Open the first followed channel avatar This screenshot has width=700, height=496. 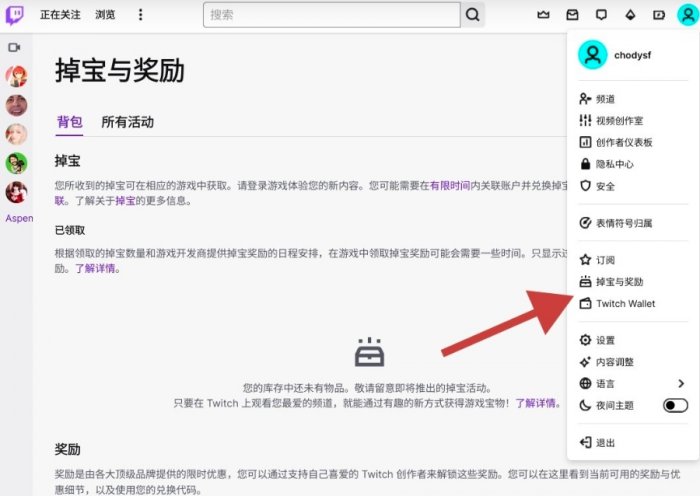[16, 76]
